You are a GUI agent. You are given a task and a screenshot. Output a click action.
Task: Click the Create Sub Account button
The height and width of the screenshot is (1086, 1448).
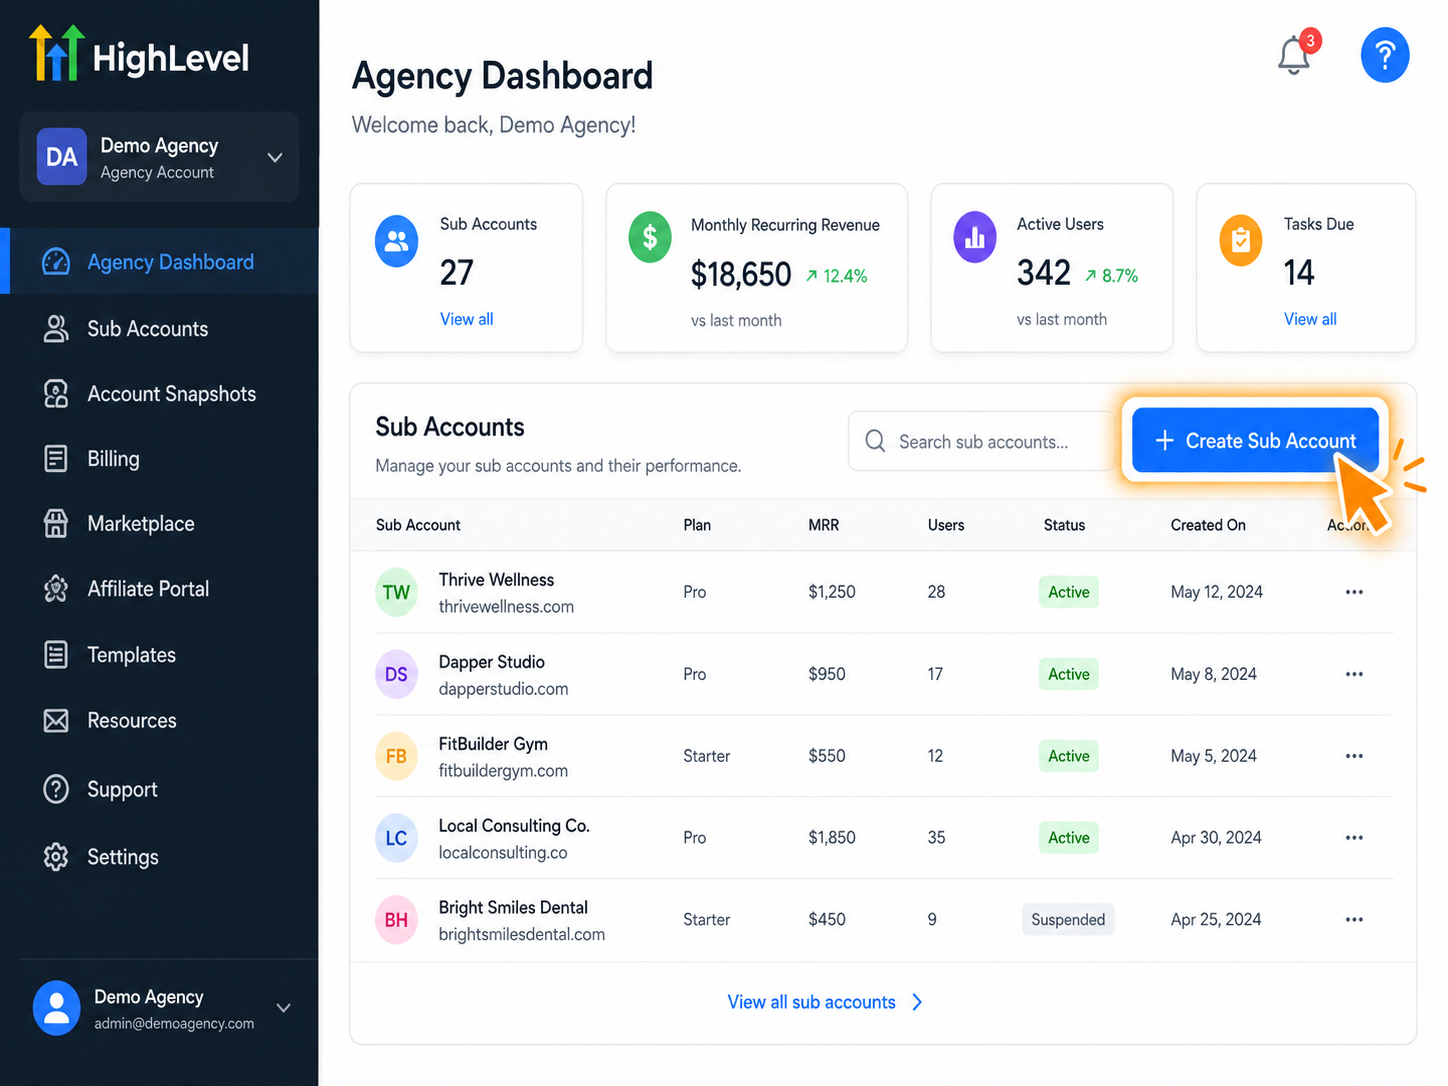tap(1255, 441)
